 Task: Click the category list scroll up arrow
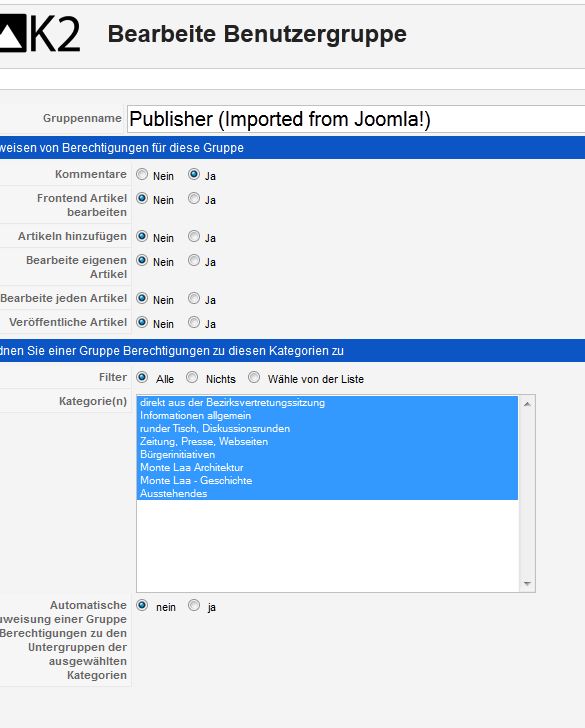527,404
